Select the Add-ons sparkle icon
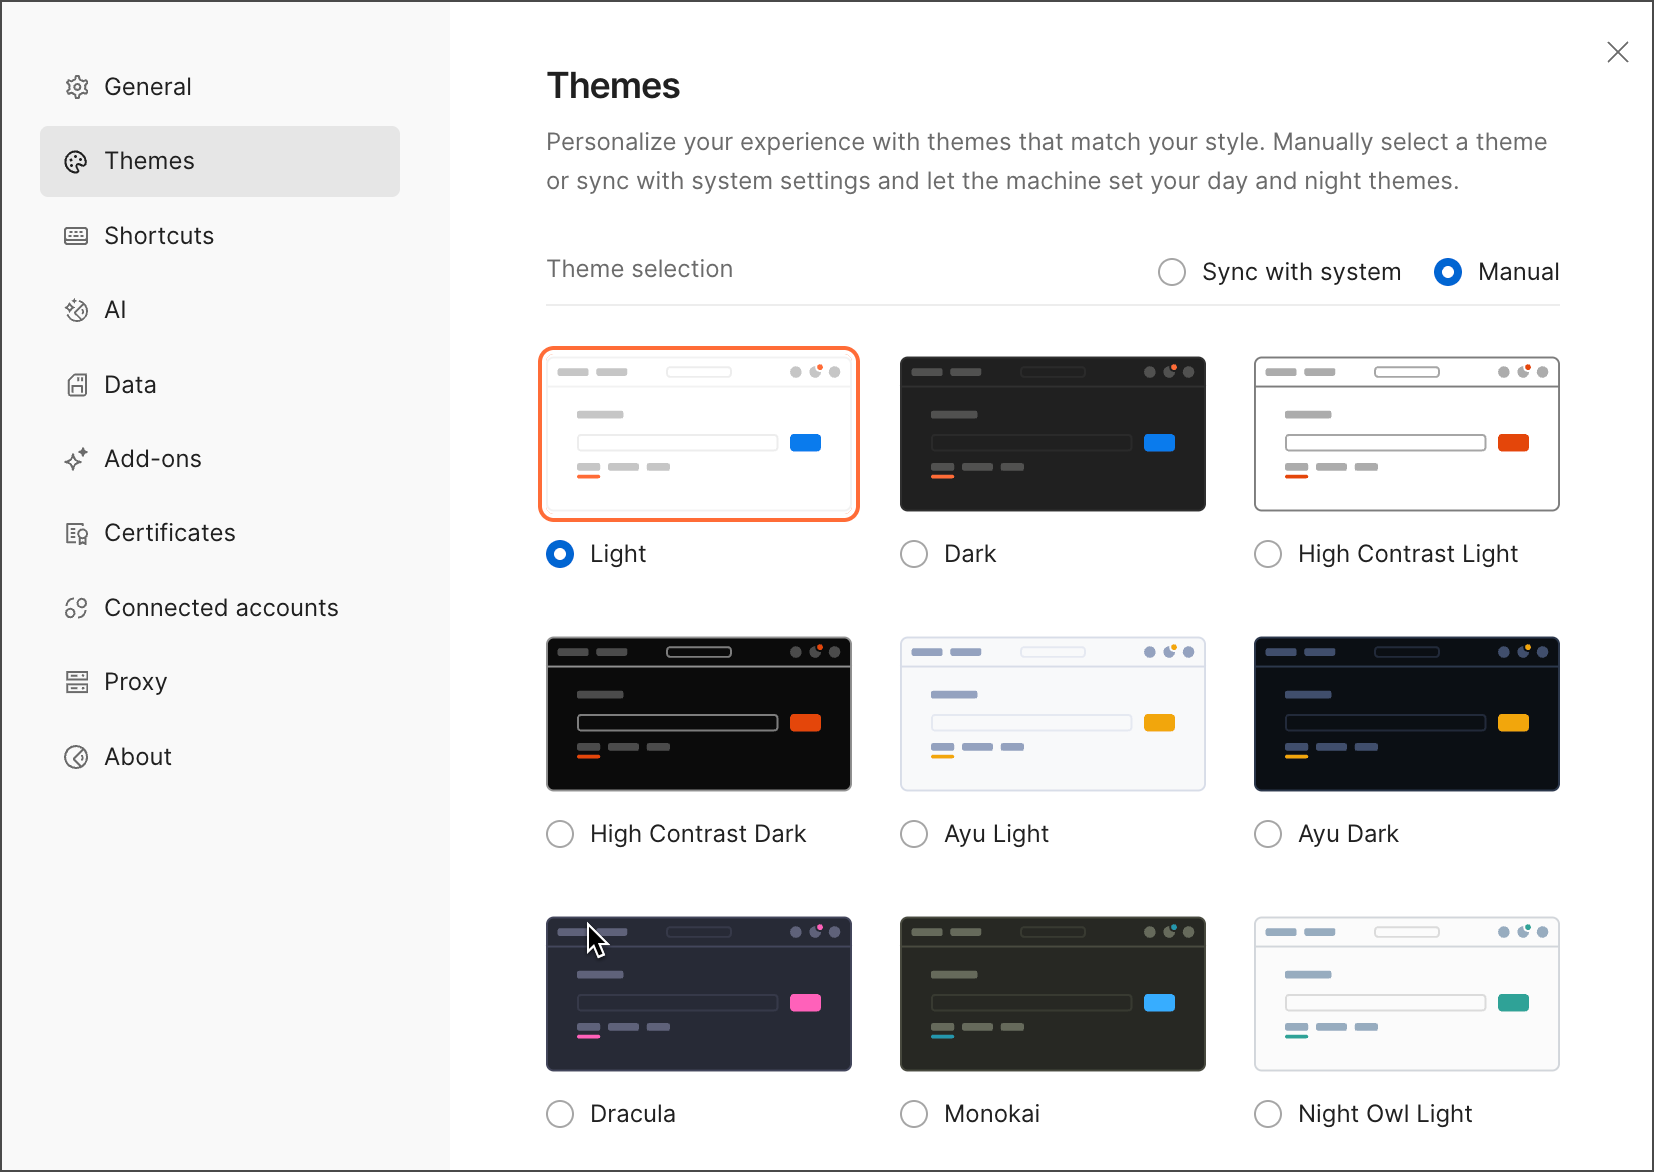This screenshot has width=1654, height=1172. click(x=77, y=459)
